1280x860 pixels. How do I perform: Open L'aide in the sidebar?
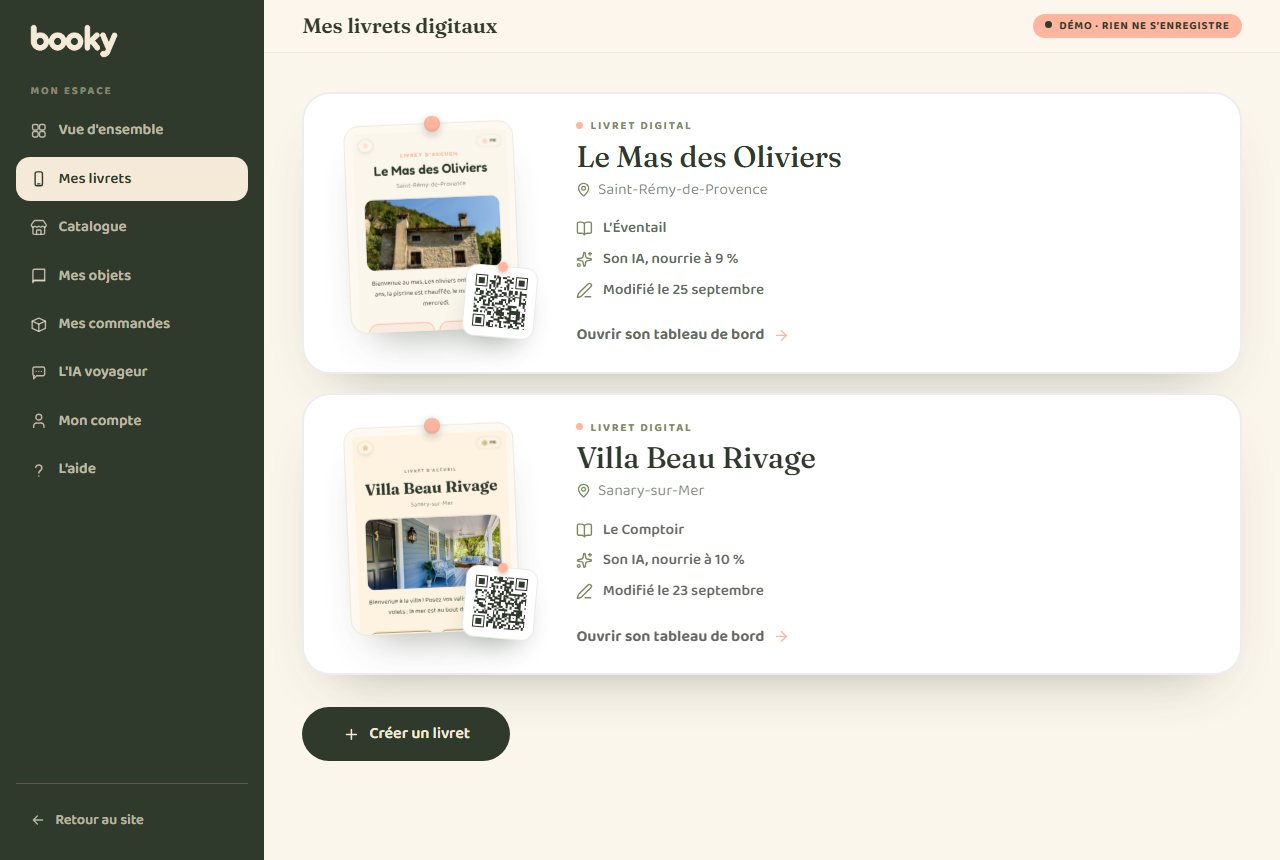coord(132,469)
